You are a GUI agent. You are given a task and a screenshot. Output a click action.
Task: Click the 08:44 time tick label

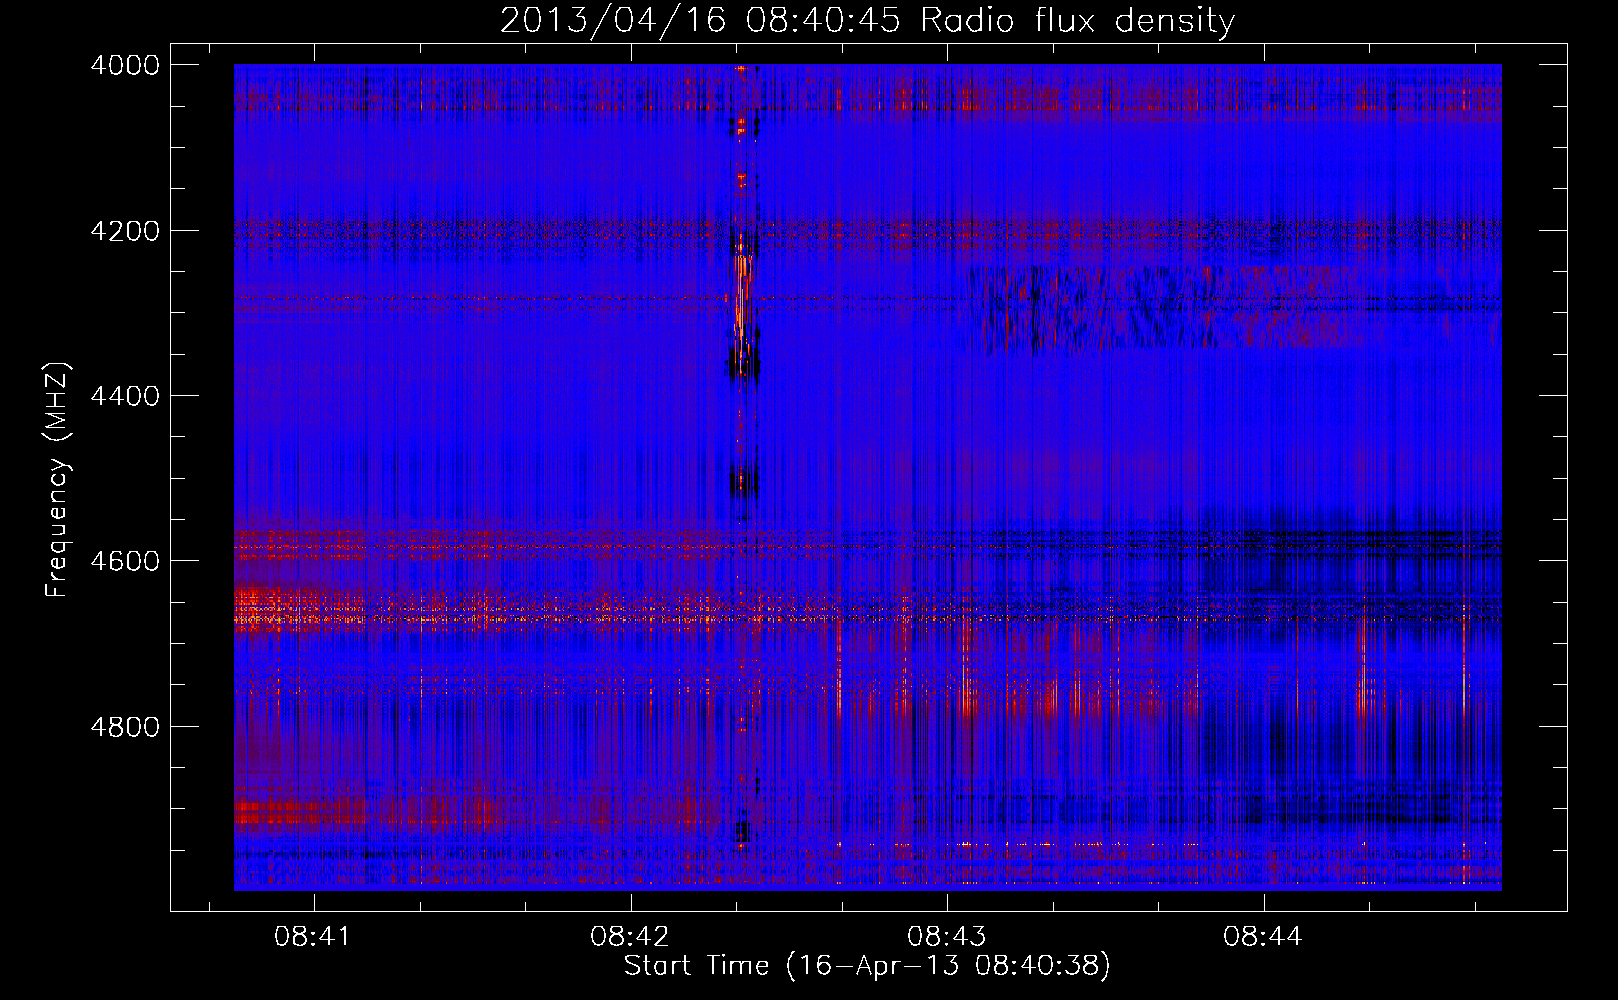[x=1263, y=936]
